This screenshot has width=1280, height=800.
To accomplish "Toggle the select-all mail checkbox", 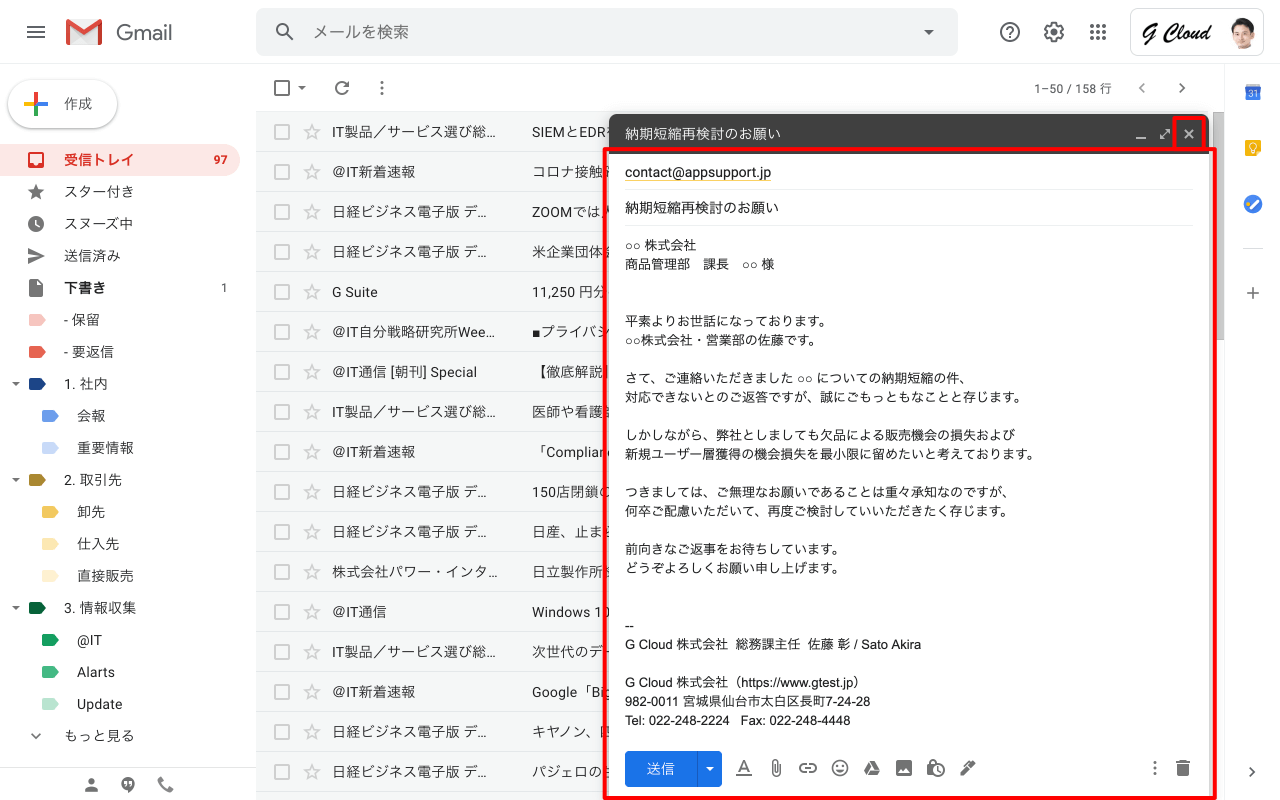I will click(282, 88).
